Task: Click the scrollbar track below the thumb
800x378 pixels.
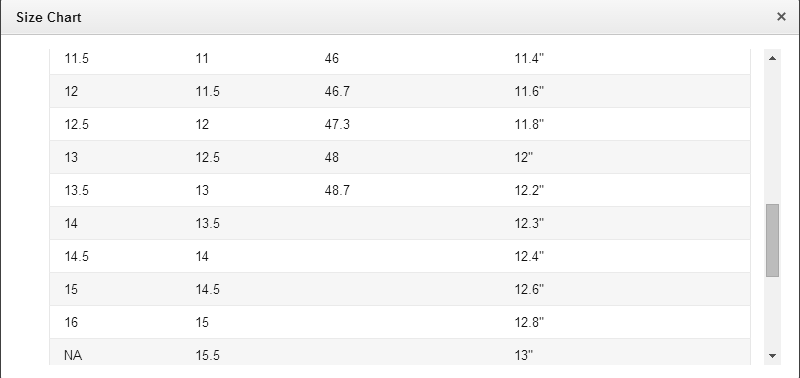Action: (x=772, y=312)
